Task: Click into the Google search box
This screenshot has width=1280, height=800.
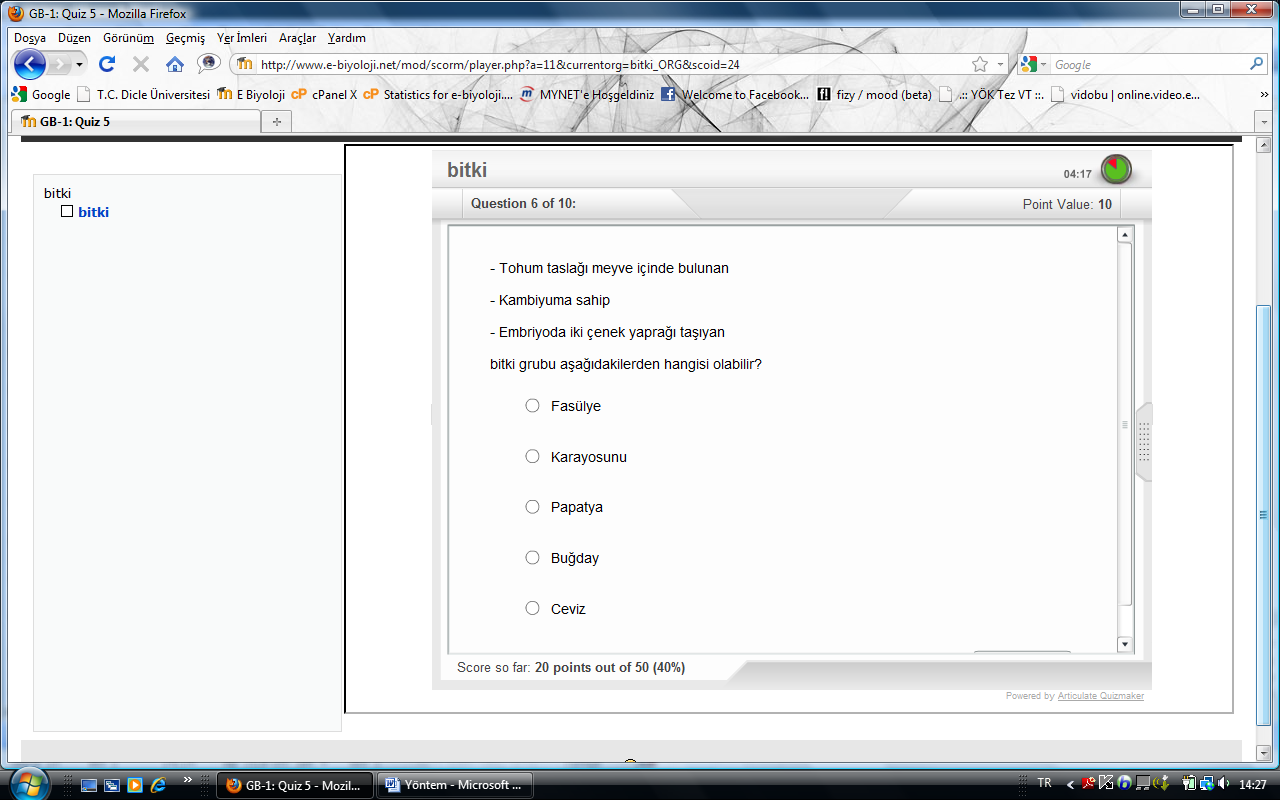Action: pyautogui.click(x=1149, y=64)
